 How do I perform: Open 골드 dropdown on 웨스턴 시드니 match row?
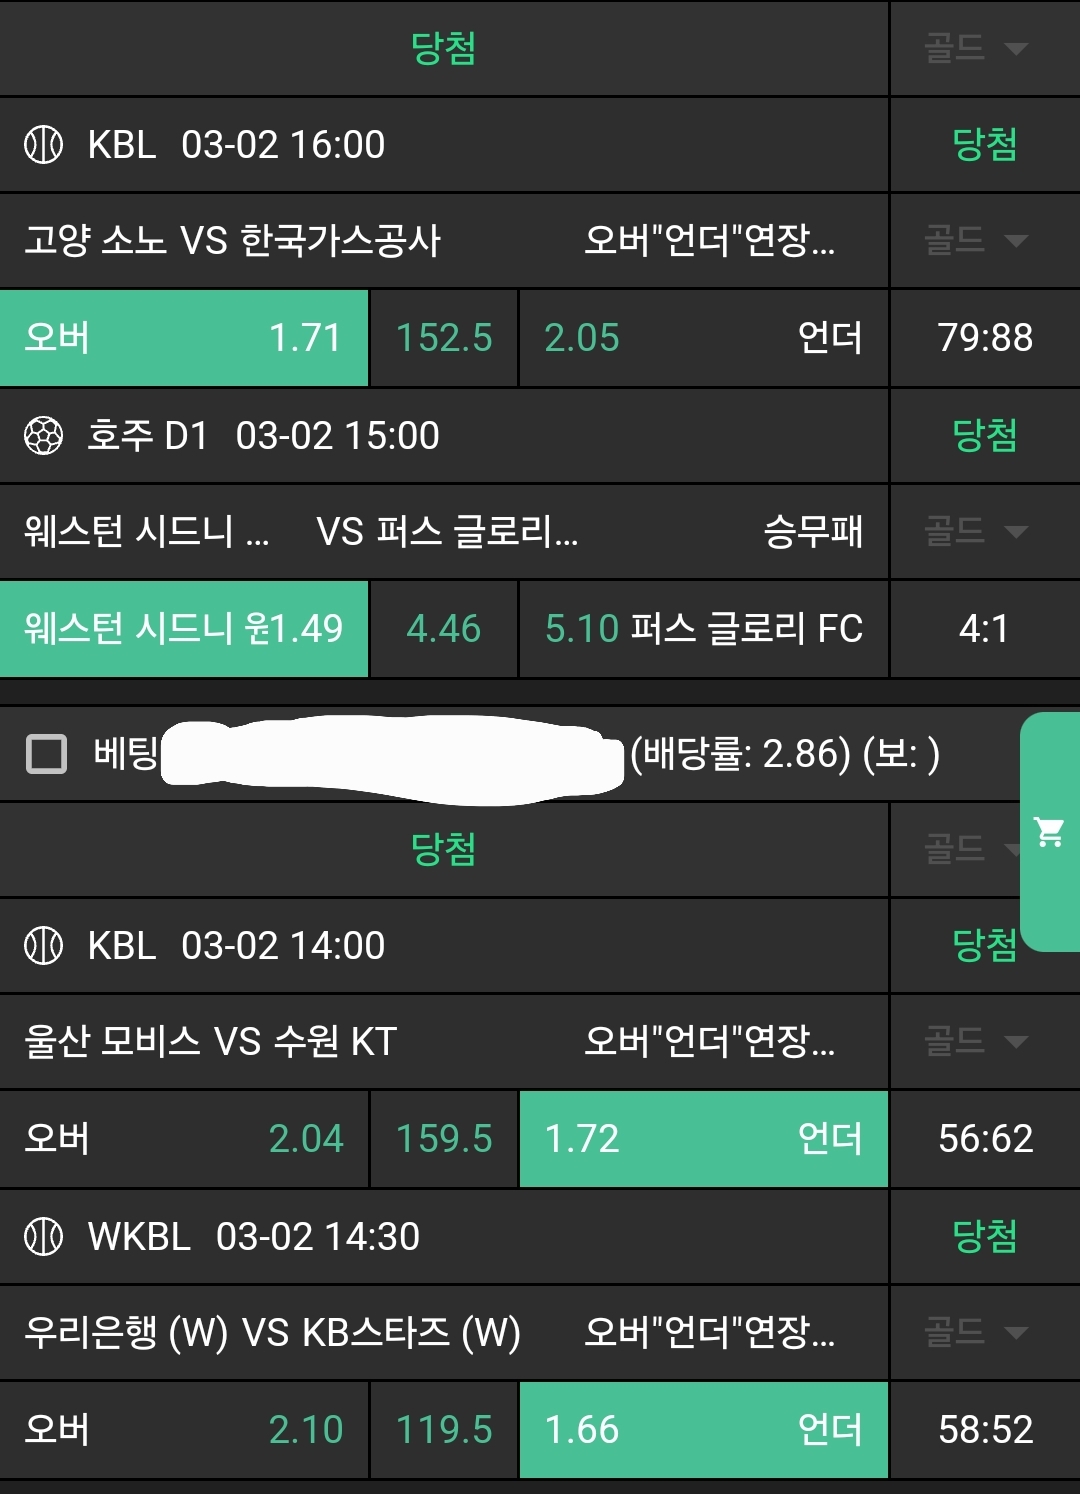pos(975,531)
